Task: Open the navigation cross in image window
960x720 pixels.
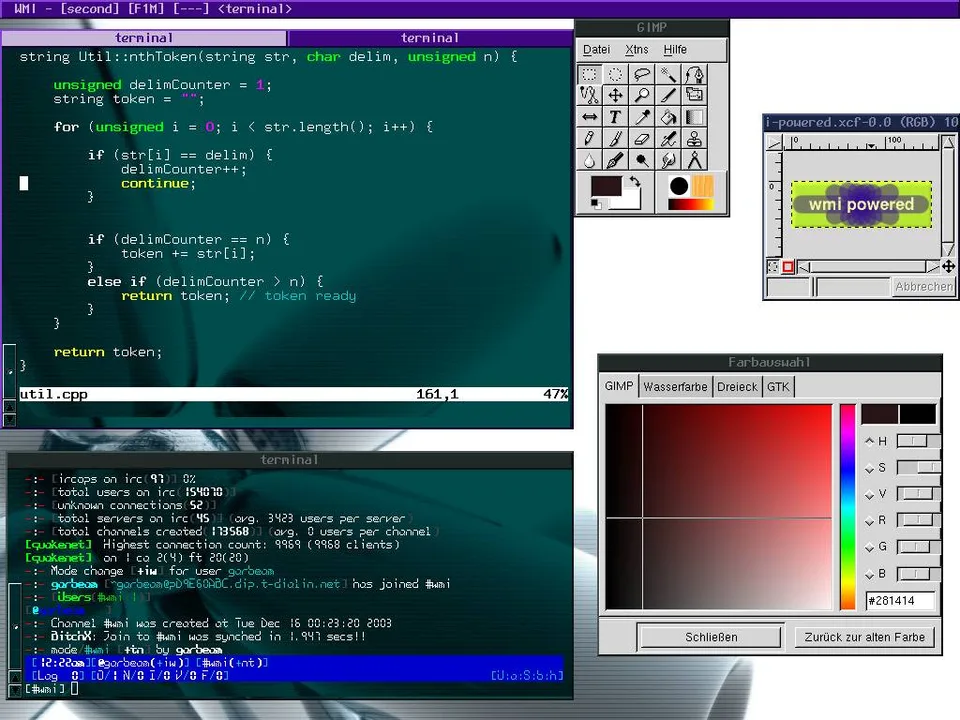Action: (948, 266)
